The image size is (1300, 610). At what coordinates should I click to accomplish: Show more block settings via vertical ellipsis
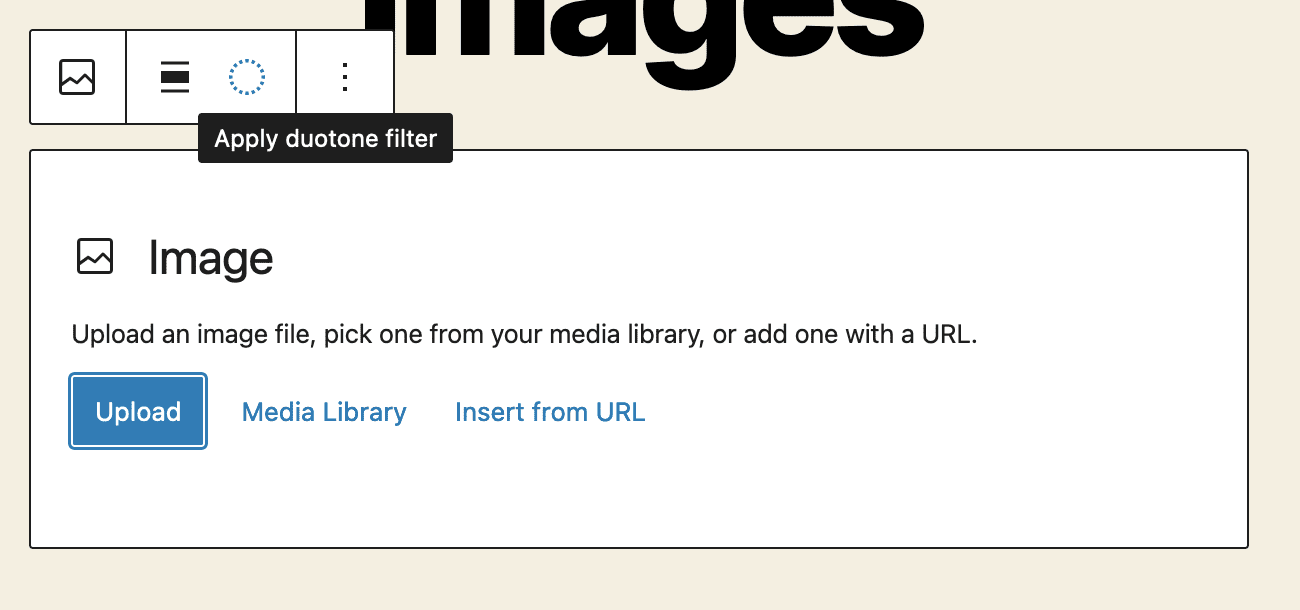point(345,77)
